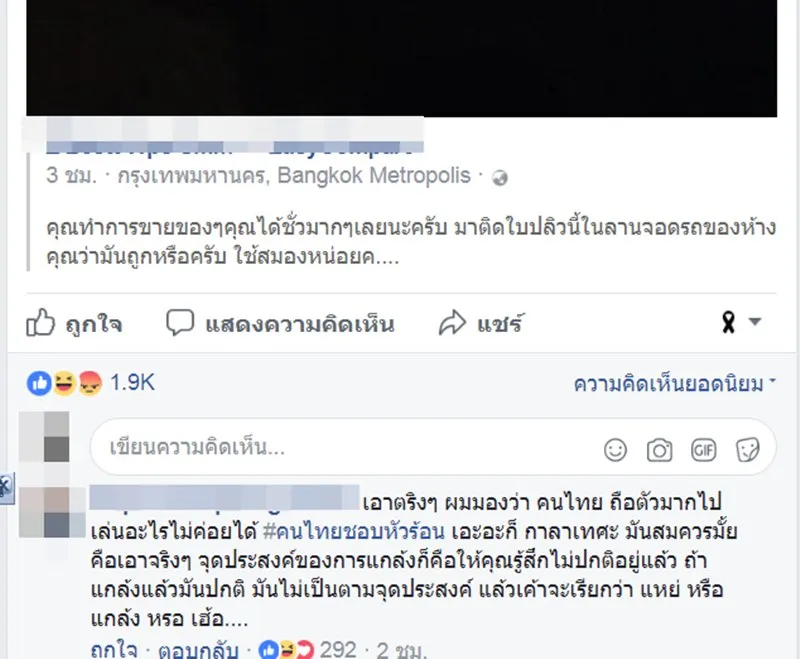Click the thumbs-up ถูกใจ icon under the post

point(40,322)
